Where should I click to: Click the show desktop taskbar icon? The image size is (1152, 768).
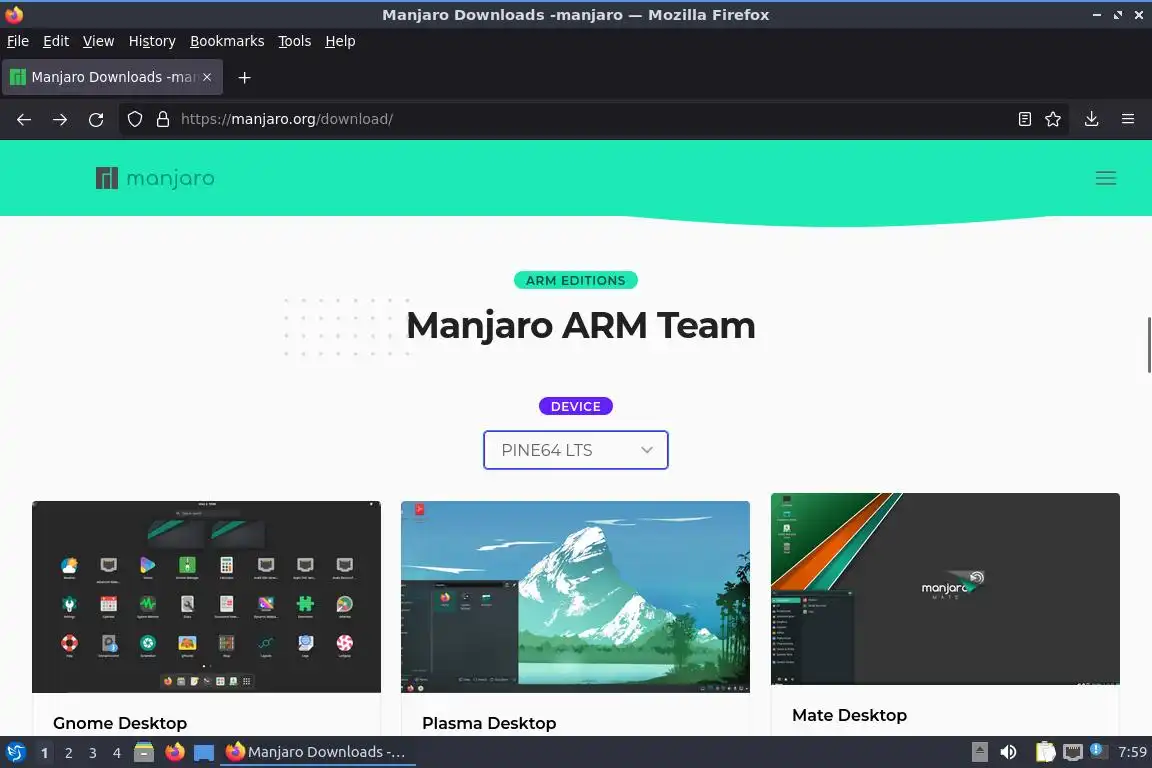[204, 753]
